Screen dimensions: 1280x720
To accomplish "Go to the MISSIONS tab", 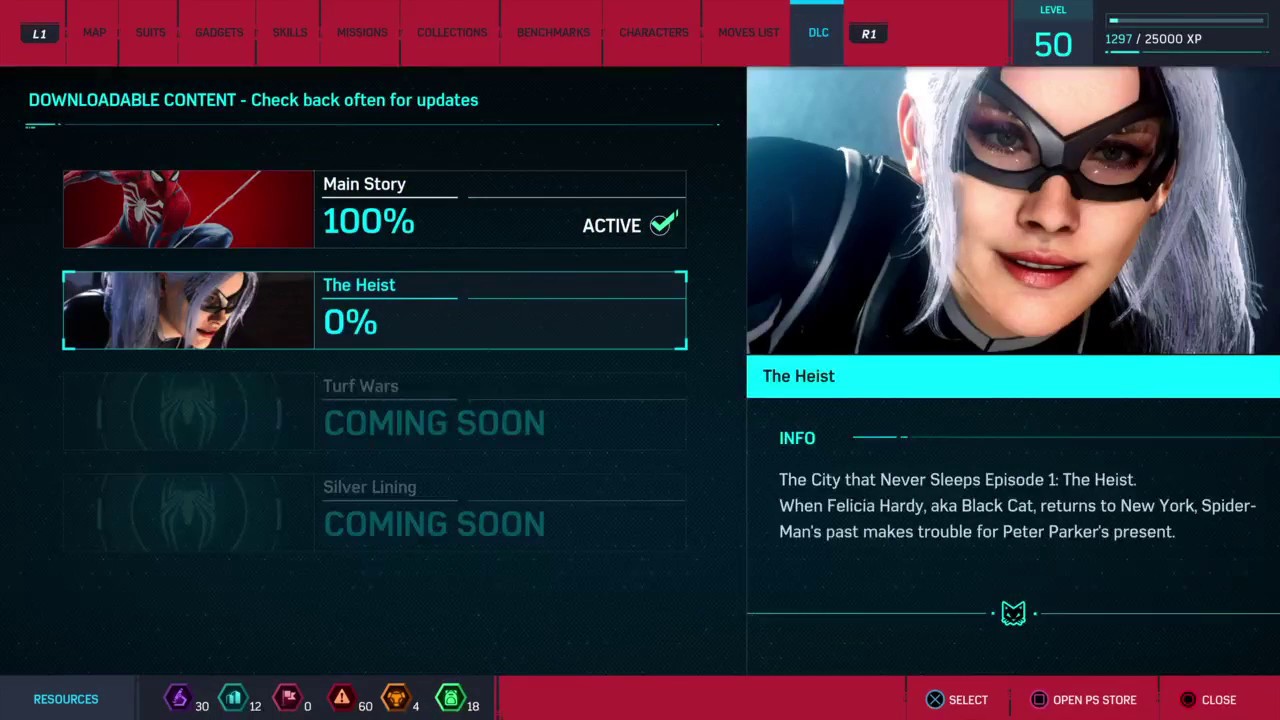I will [362, 33].
